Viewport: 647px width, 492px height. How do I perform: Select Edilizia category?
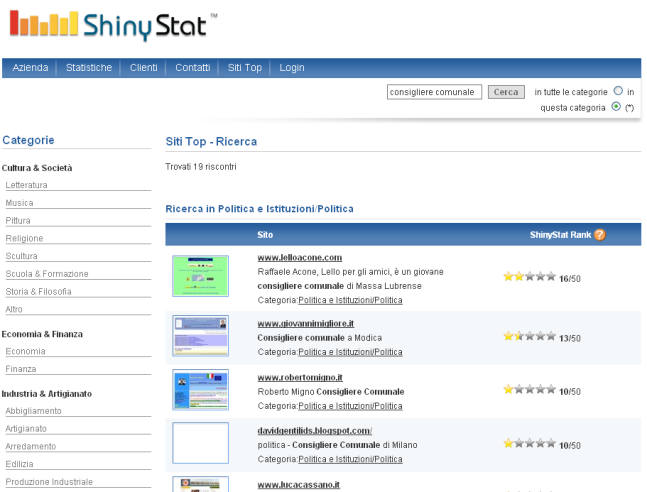coord(19,464)
